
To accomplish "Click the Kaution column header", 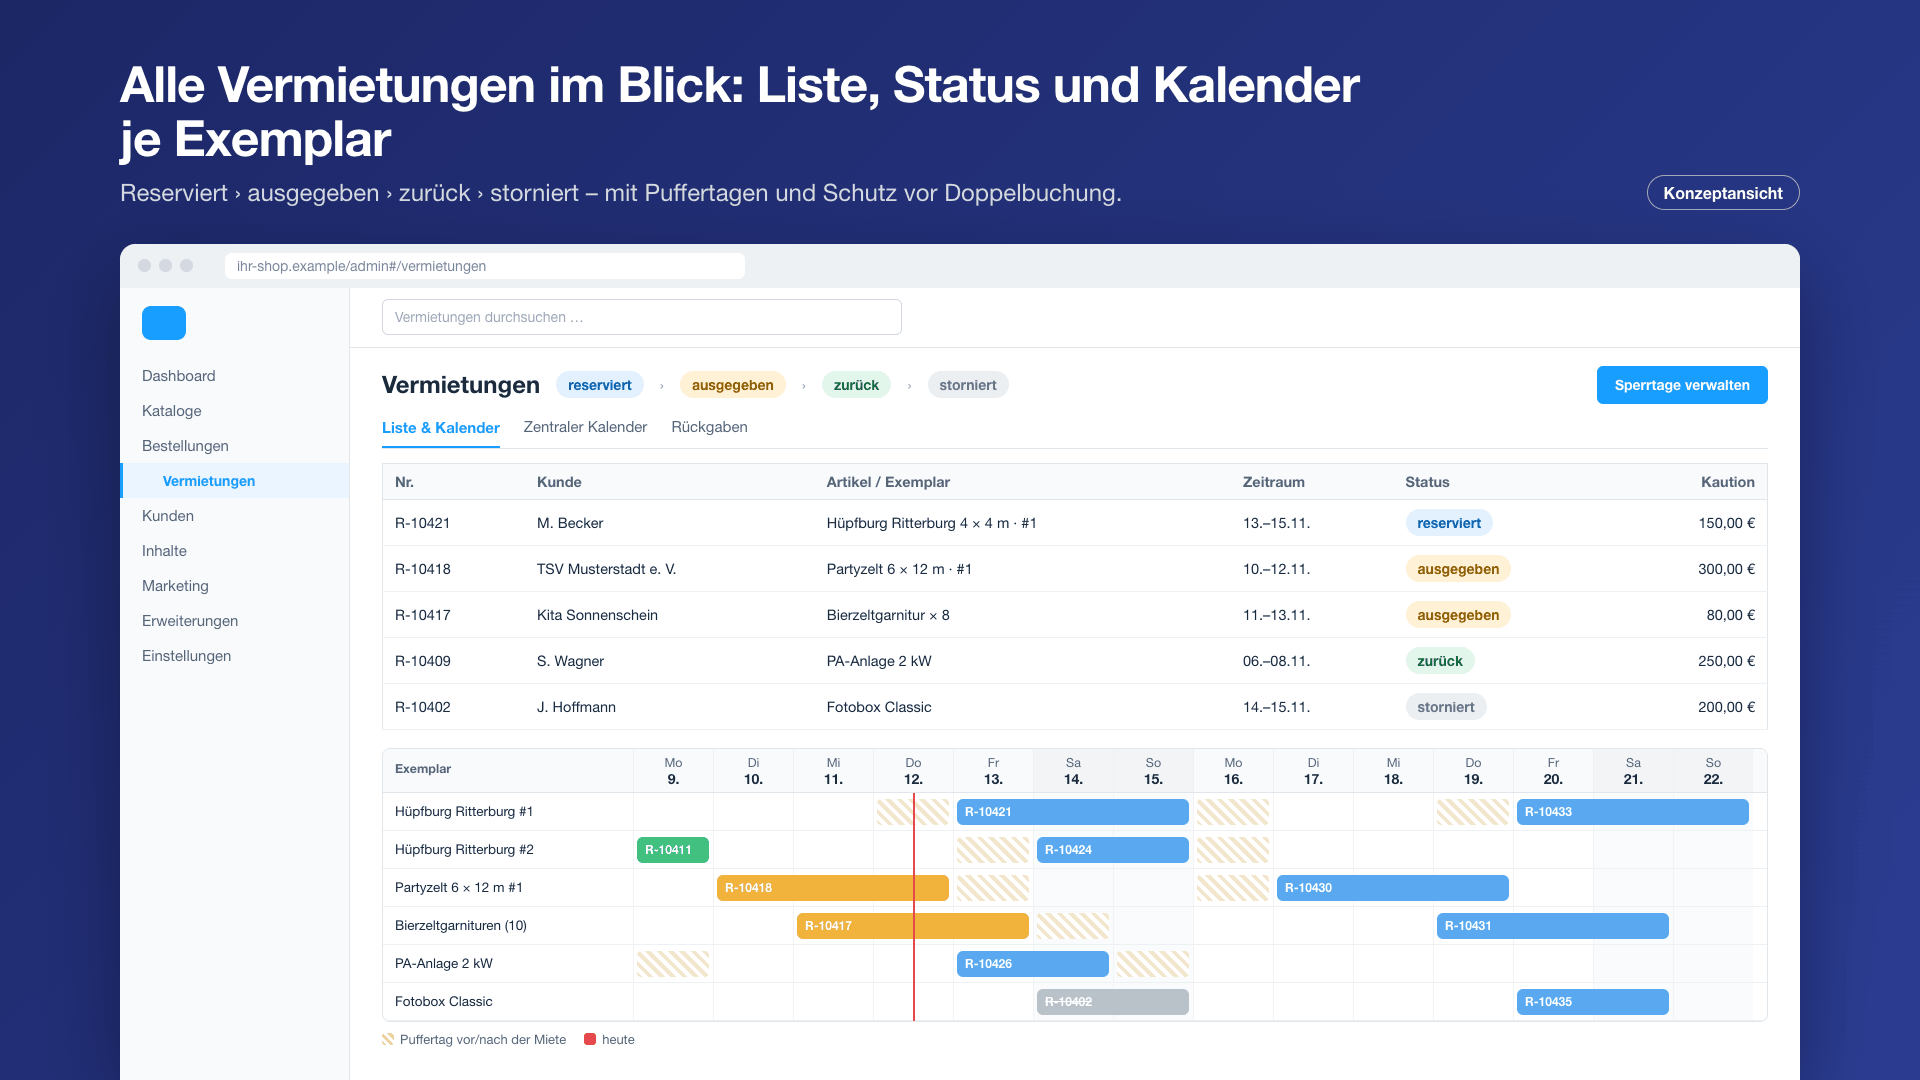I will [x=1728, y=482].
